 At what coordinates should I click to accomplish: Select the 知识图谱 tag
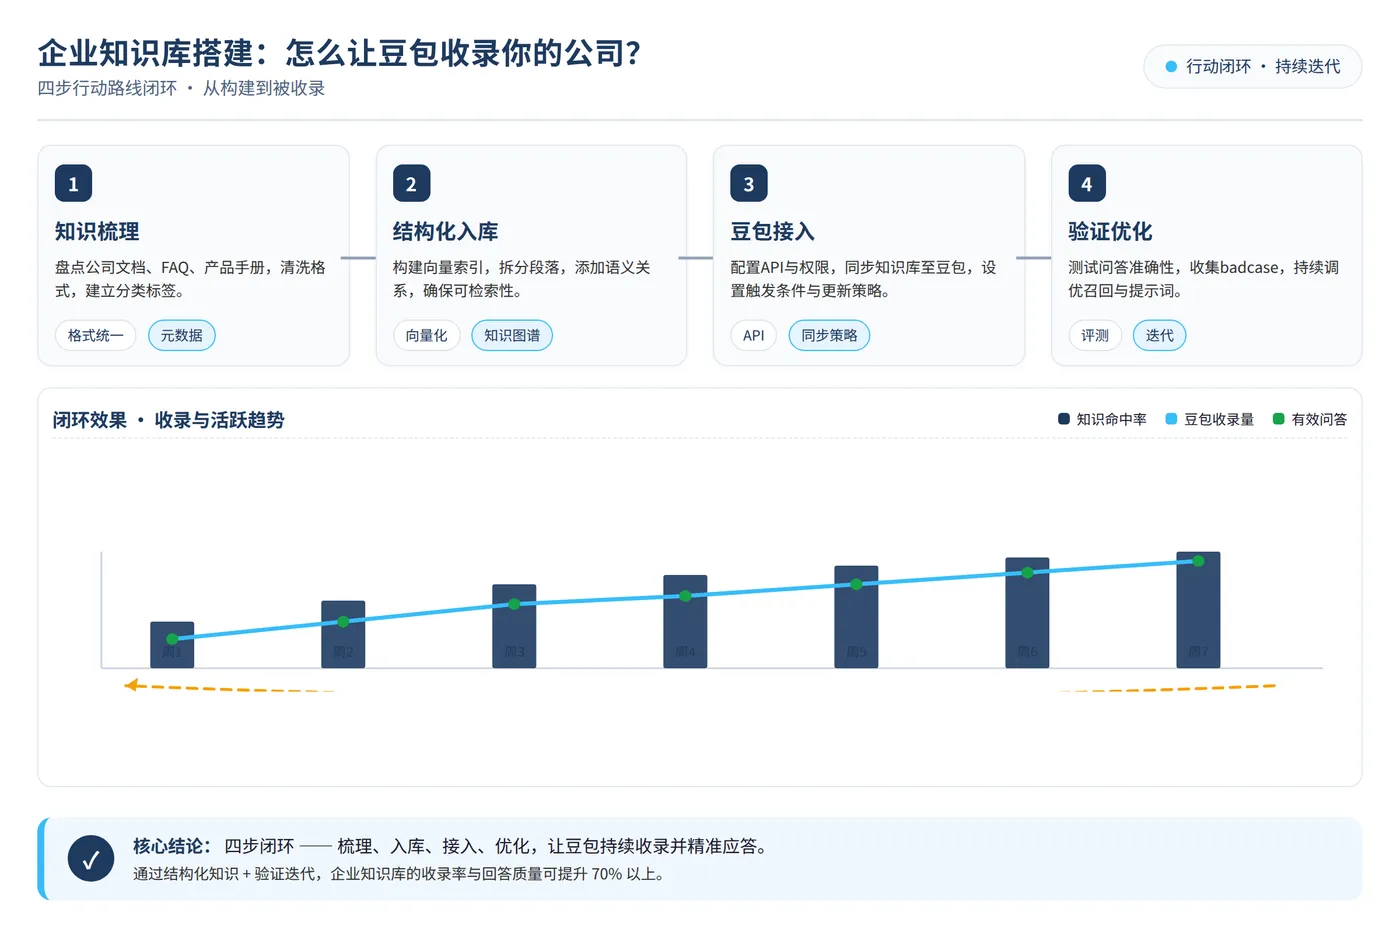pyautogui.click(x=512, y=336)
